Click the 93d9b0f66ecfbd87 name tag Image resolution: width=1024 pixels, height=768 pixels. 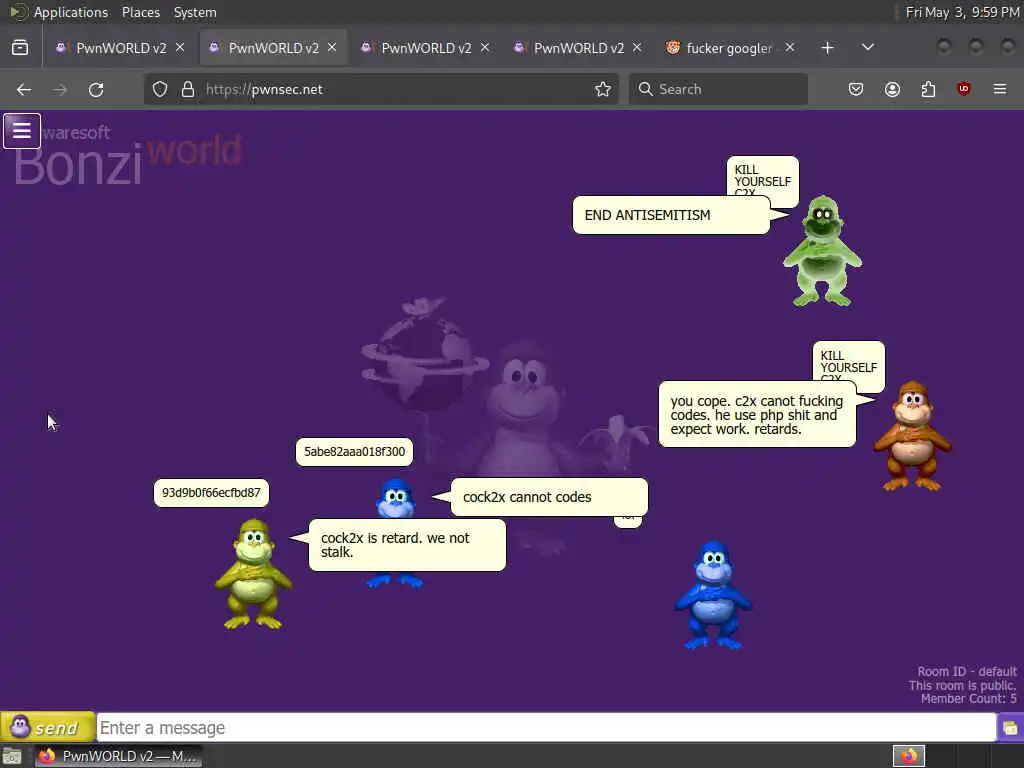click(x=211, y=493)
